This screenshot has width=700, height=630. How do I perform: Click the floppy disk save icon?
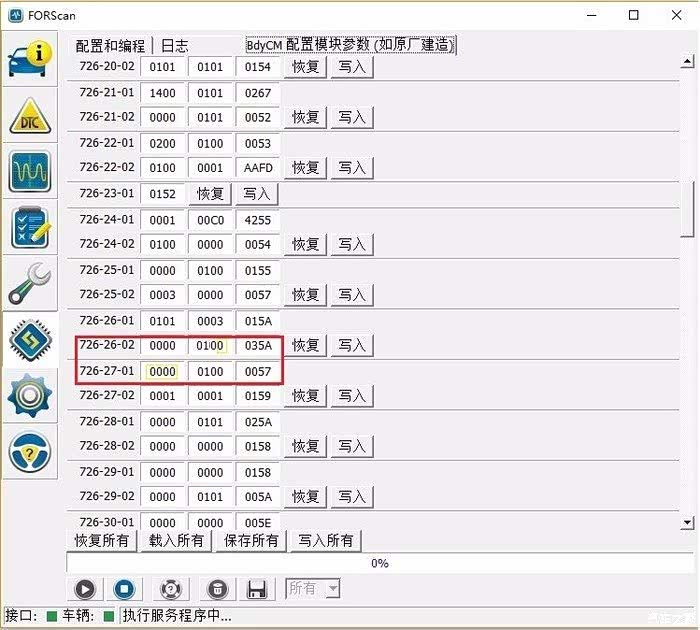pyautogui.click(x=257, y=589)
